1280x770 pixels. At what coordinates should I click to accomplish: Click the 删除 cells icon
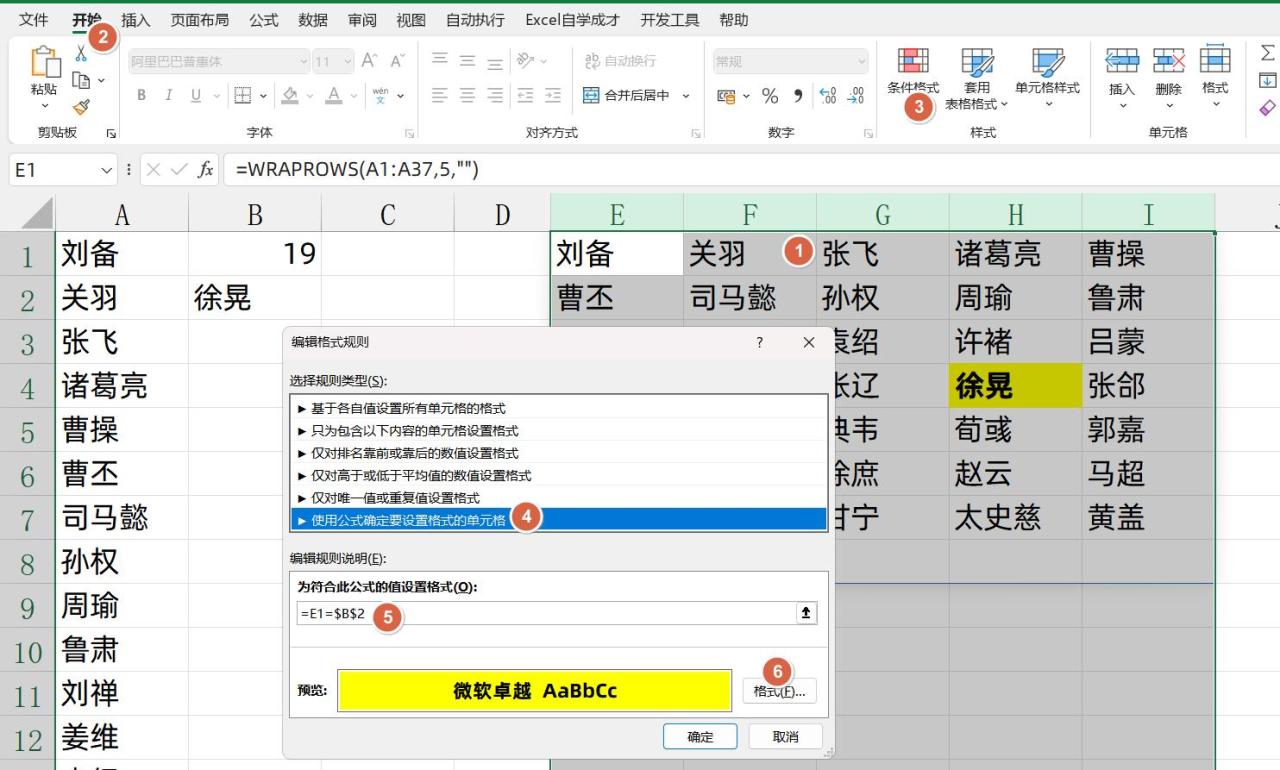point(1168,61)
